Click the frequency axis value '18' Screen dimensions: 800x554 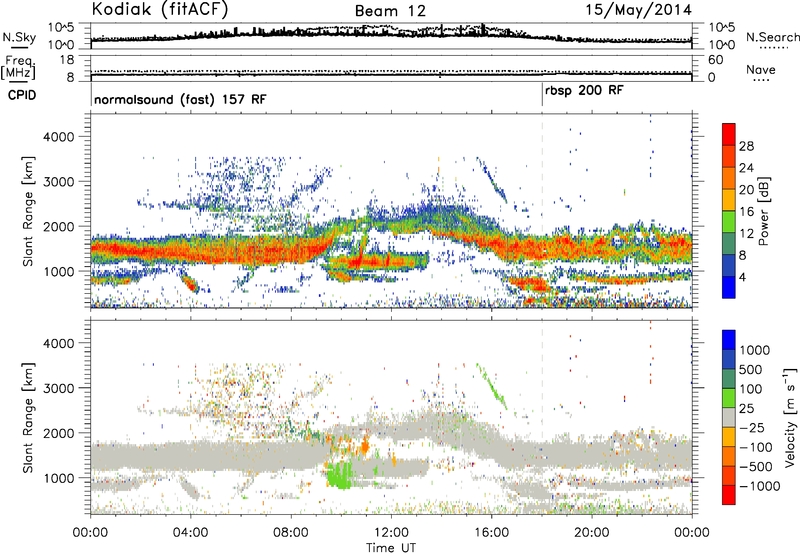coord(67,60)
